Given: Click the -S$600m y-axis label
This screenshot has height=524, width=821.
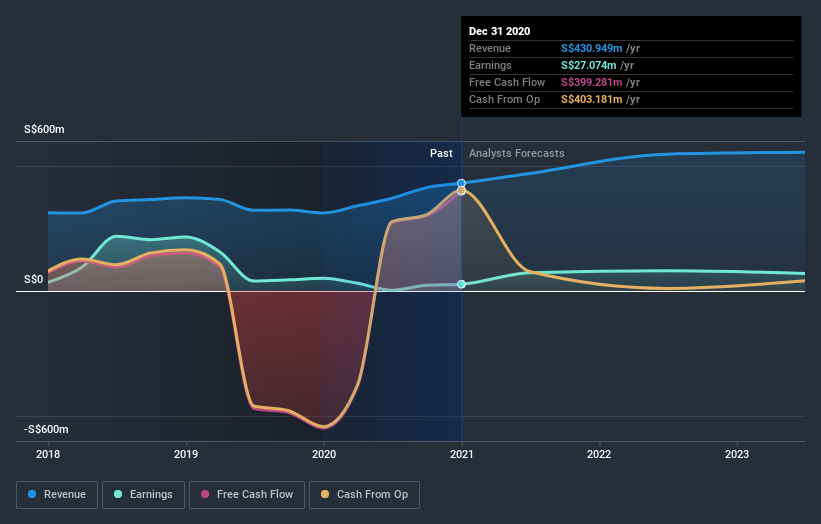Looking at the screenshot, I should [46, 429].
